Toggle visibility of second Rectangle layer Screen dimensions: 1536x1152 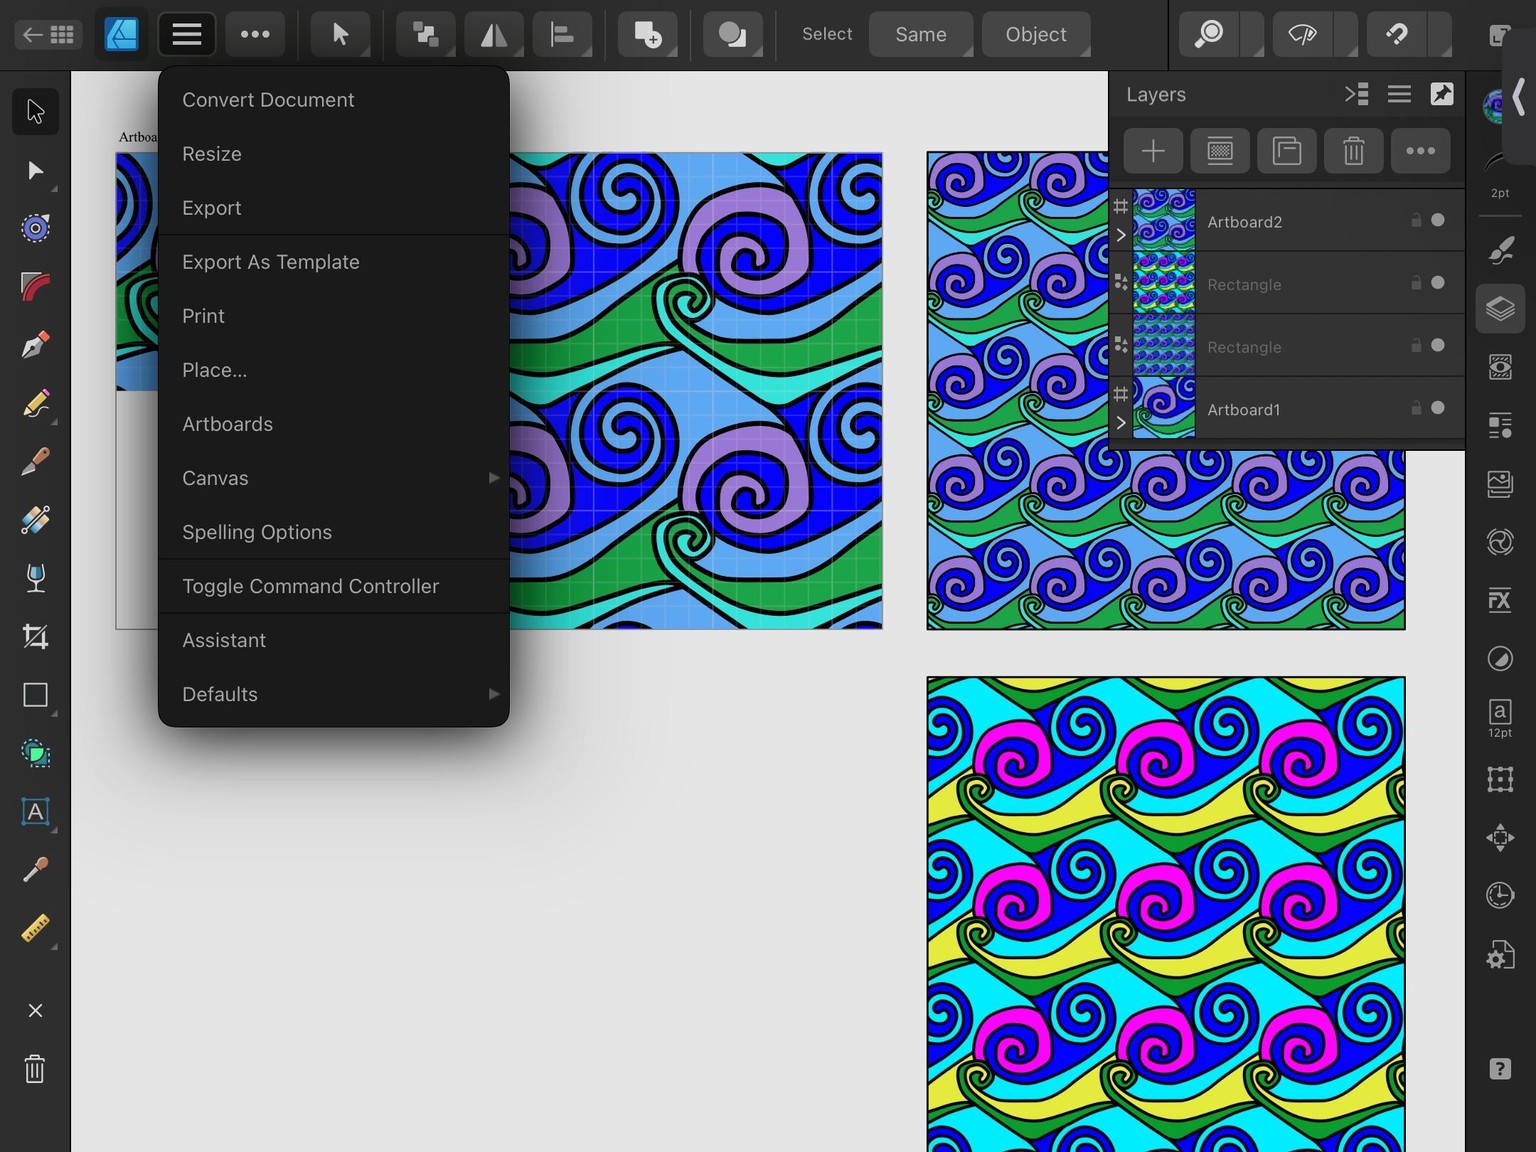click(x=1438, y=345)
